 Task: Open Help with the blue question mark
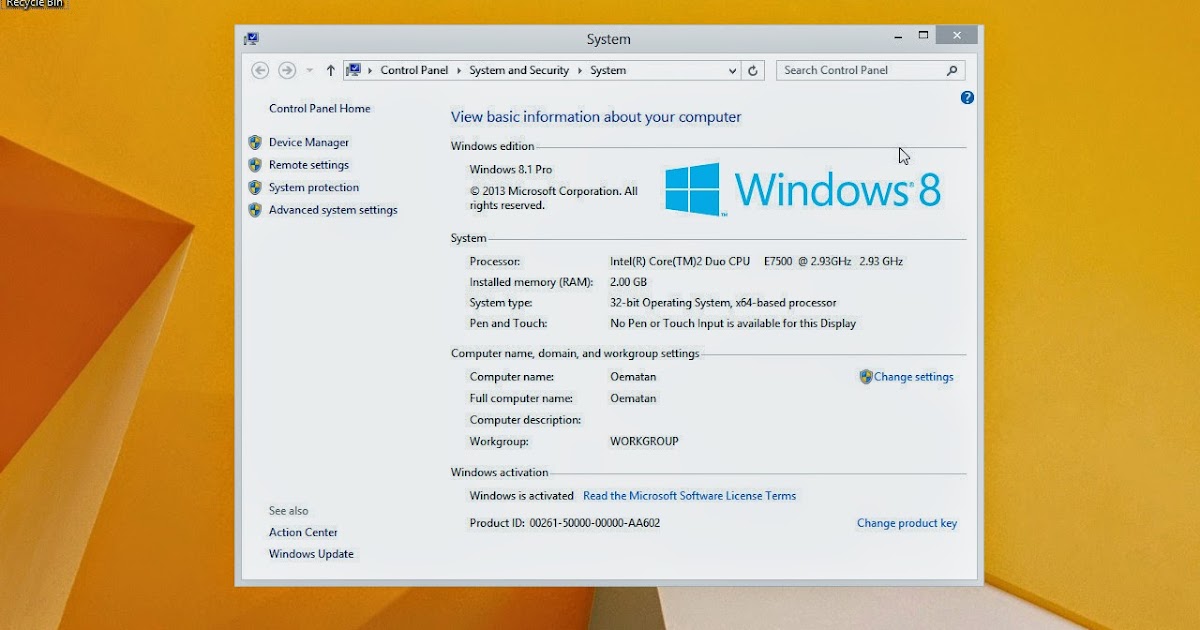pos(967,97)
